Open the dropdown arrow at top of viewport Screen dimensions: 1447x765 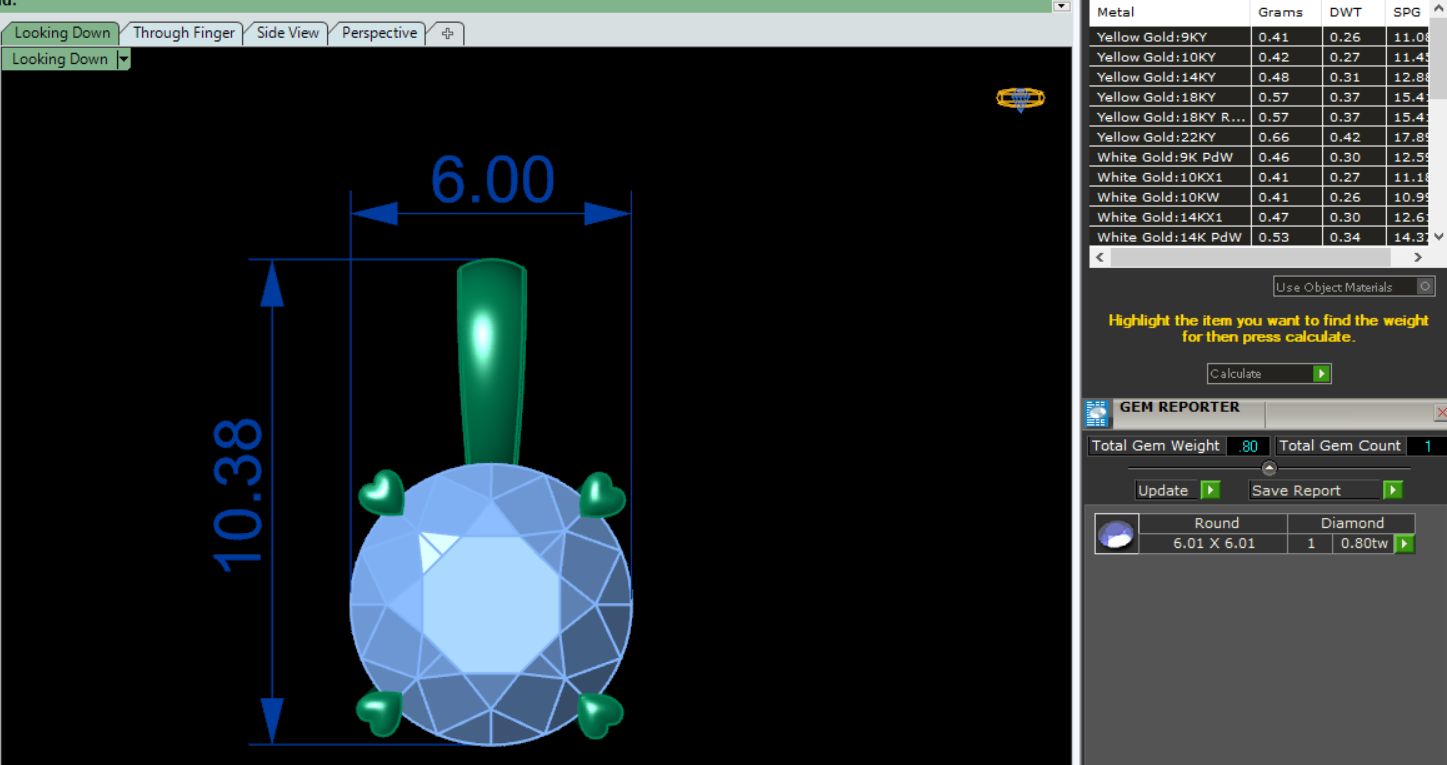click(x=1061, y=6)
